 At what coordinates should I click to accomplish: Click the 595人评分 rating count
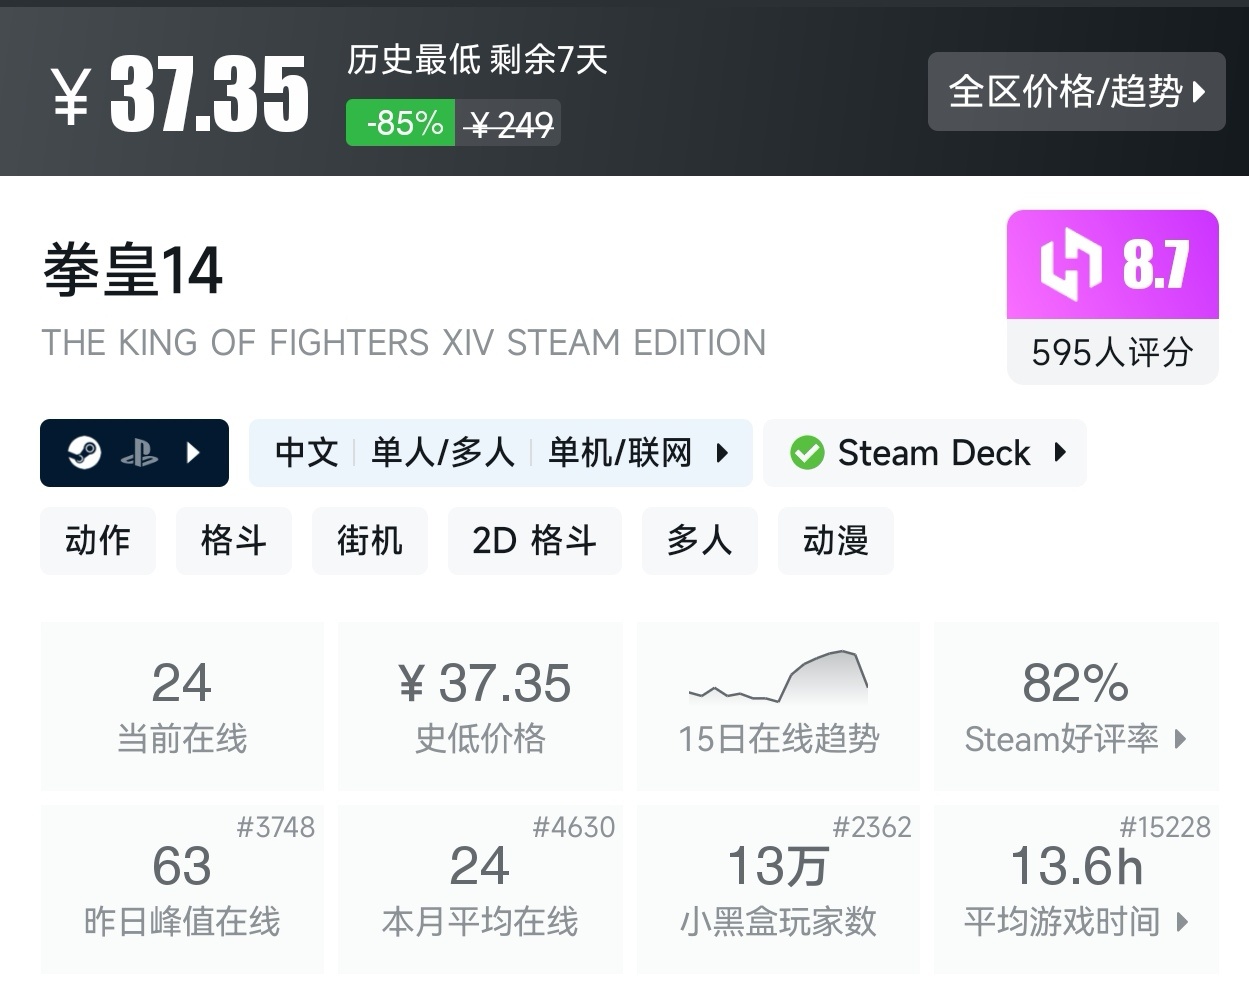point(1112,352)
